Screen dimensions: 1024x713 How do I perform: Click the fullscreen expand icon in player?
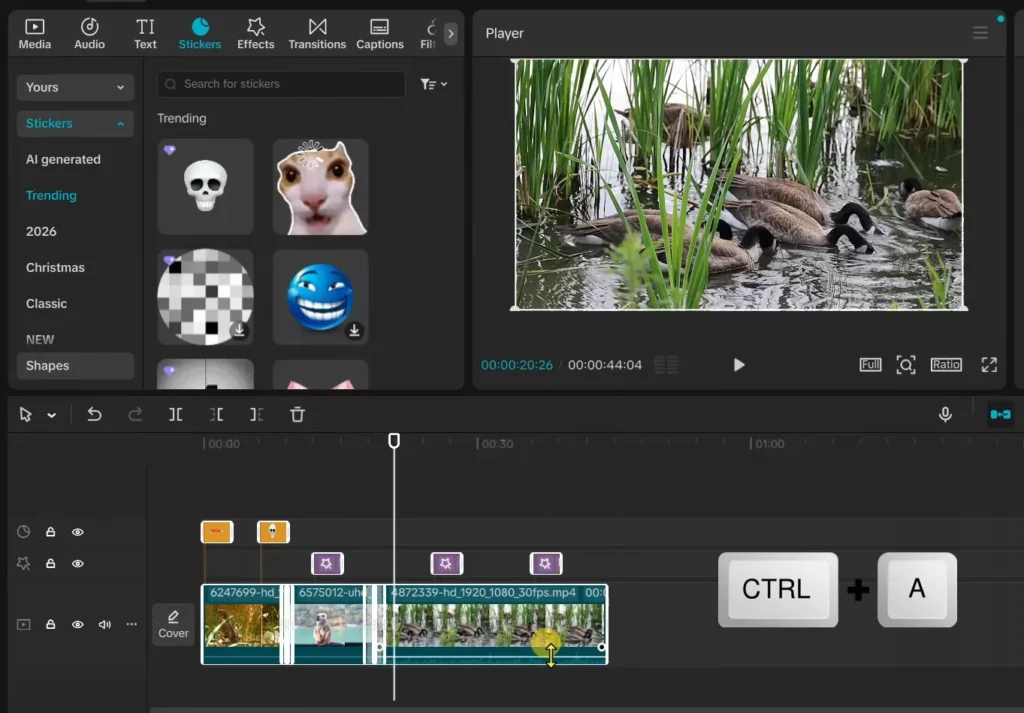[x=989, y=365]
